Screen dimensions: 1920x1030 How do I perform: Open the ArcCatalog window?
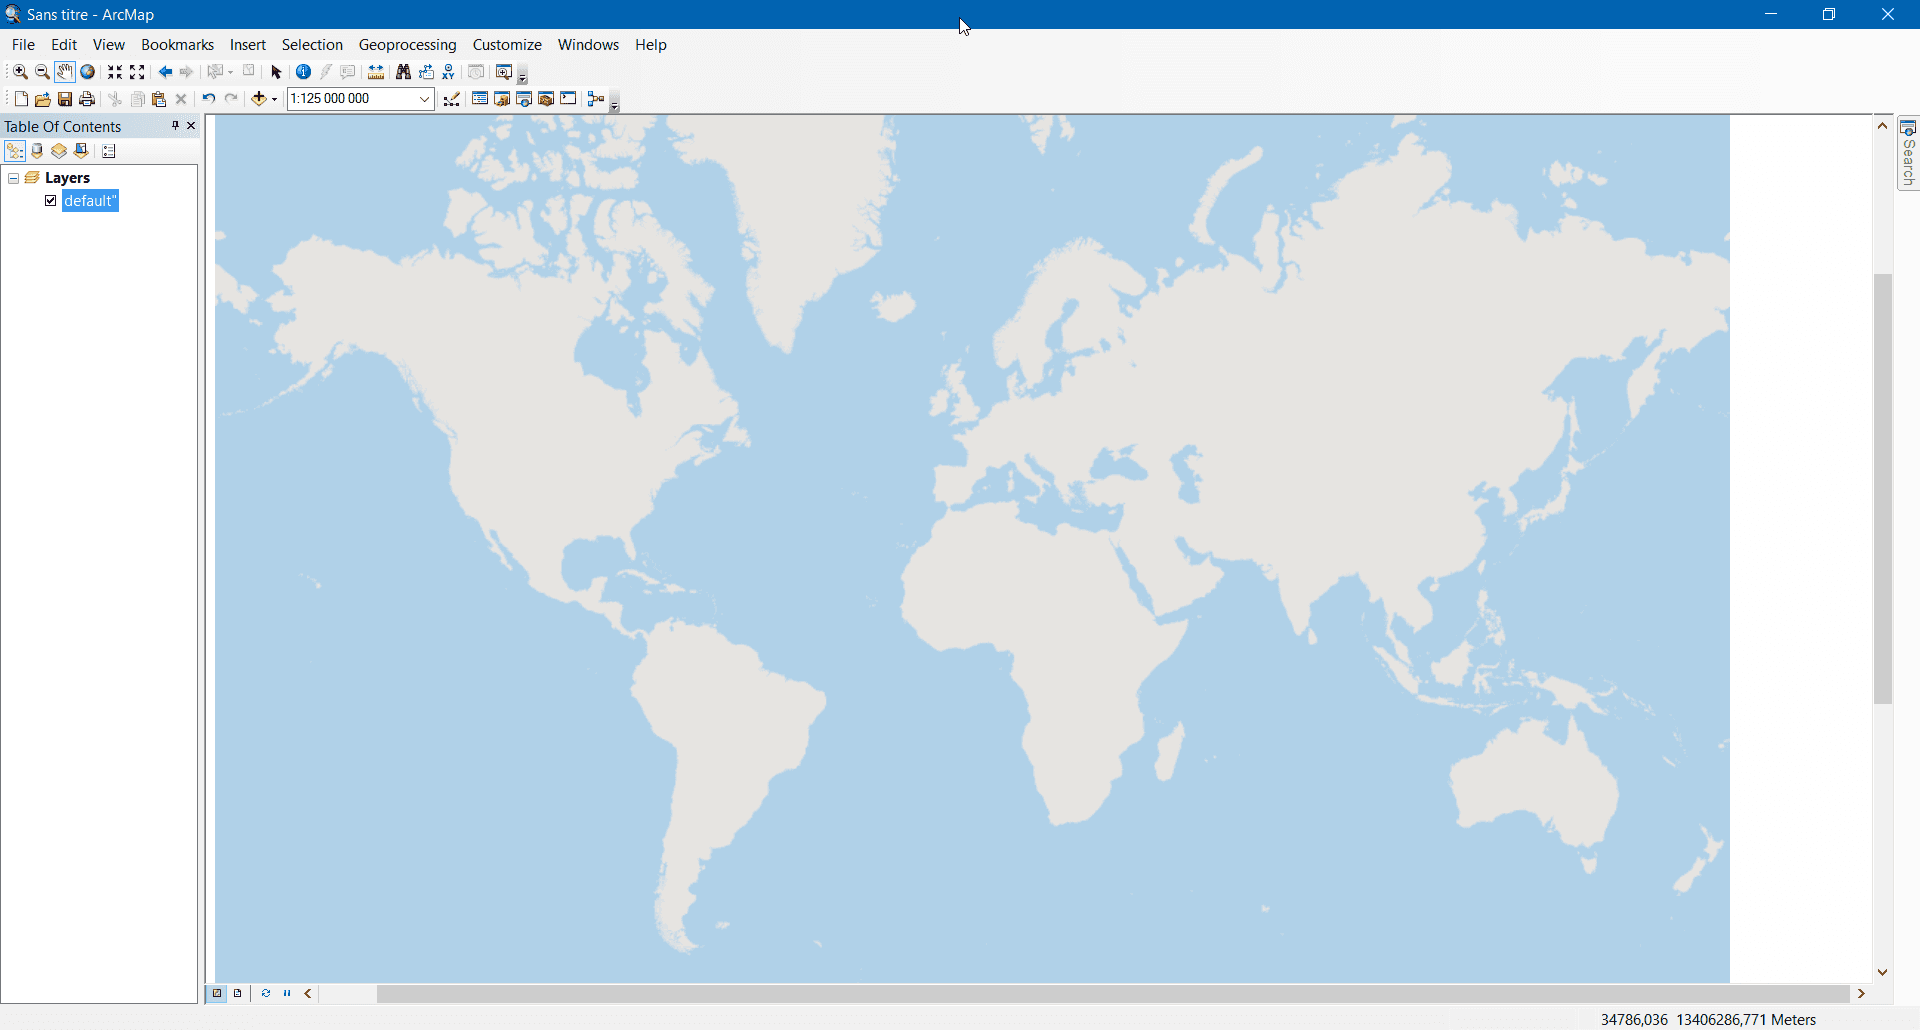(501, 98)
